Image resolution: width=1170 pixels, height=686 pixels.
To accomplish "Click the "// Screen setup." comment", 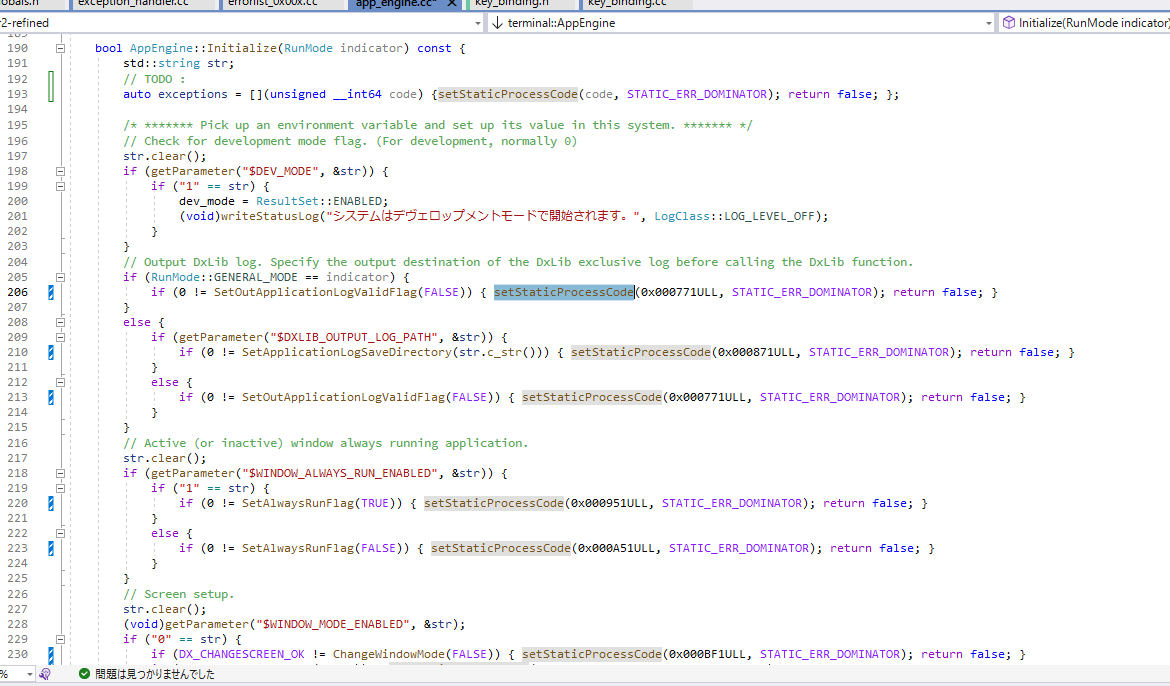I will [x=178, y=595].
